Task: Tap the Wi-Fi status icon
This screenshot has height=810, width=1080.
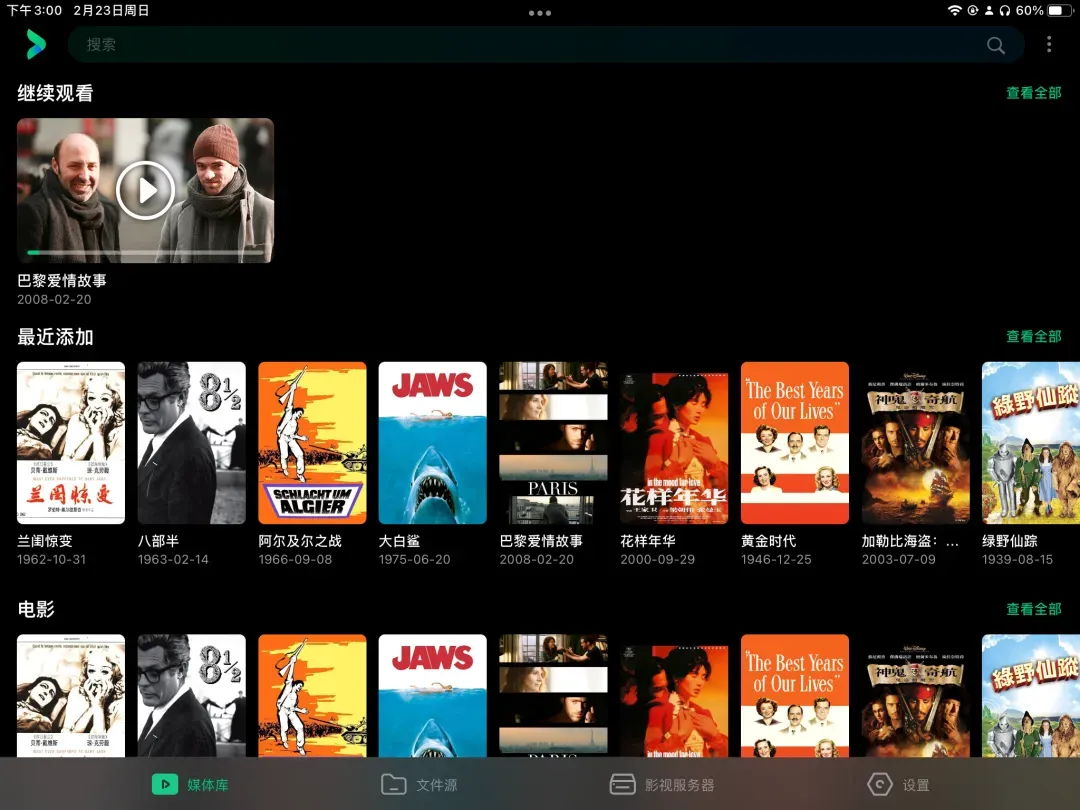Action: click(x=955, y=10)
